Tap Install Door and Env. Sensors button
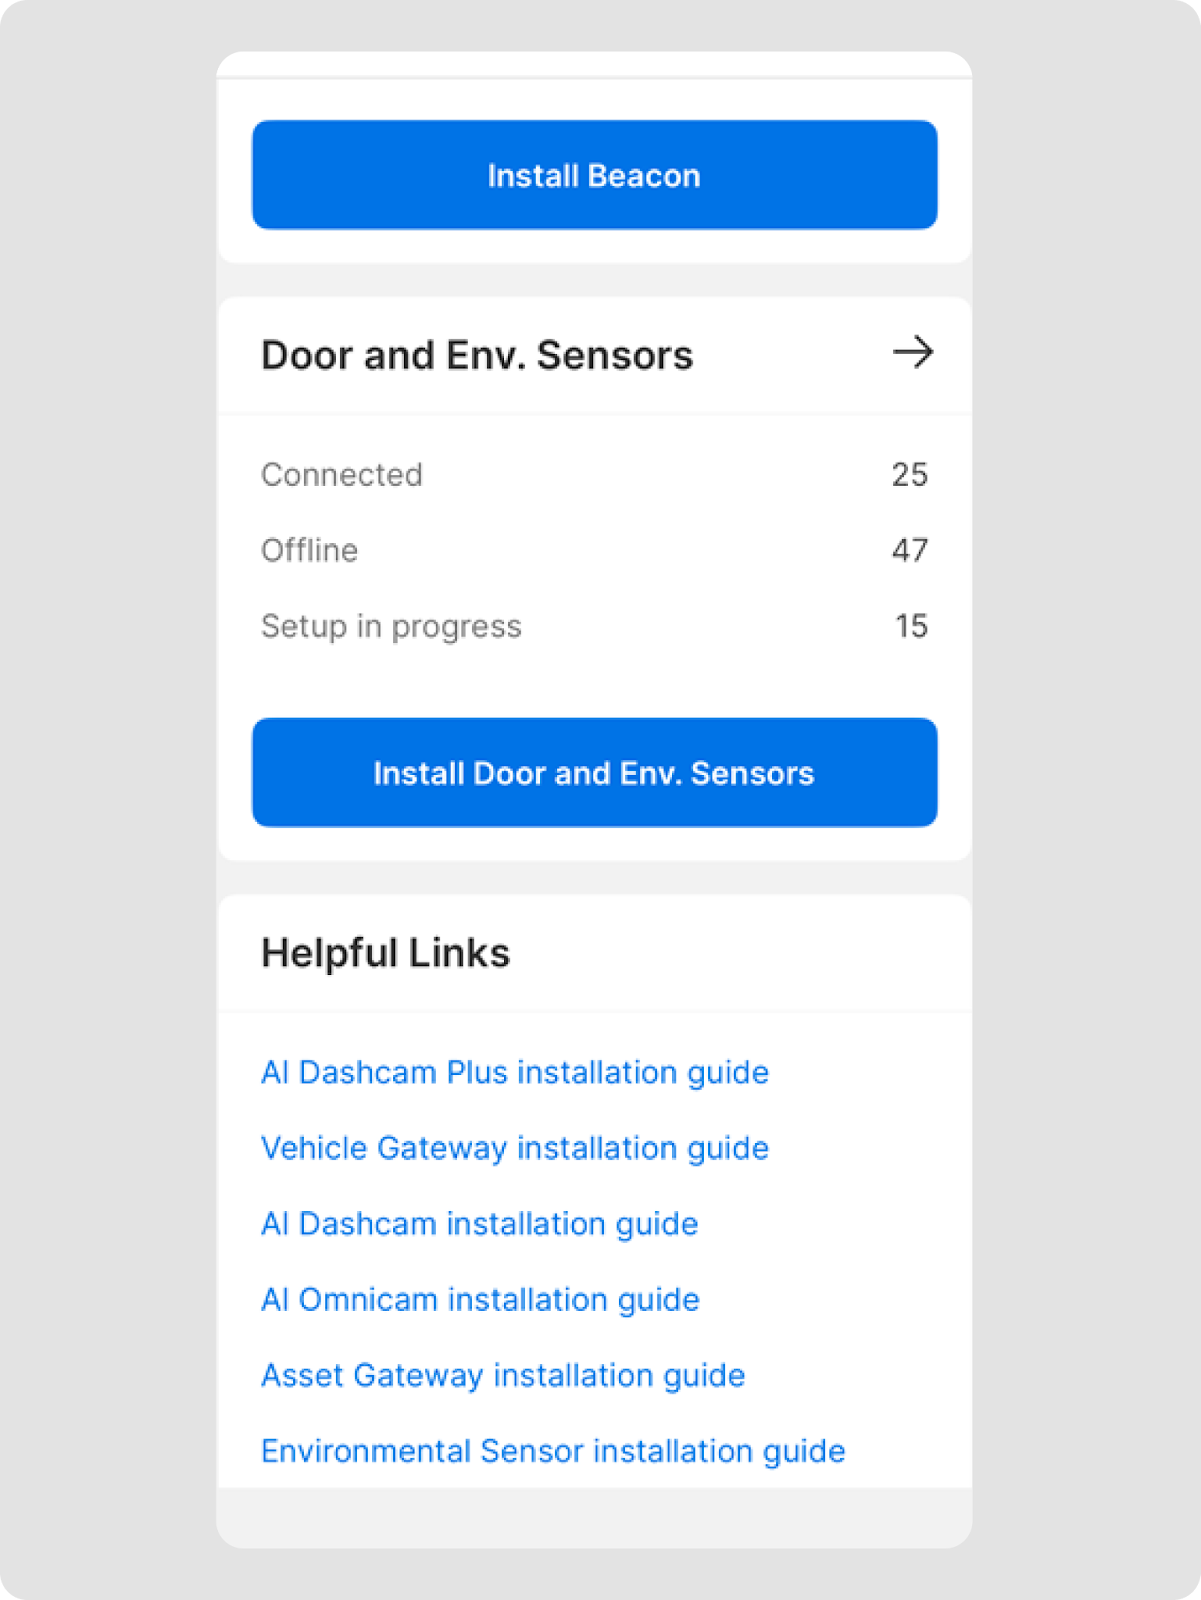 coord(594,773)
